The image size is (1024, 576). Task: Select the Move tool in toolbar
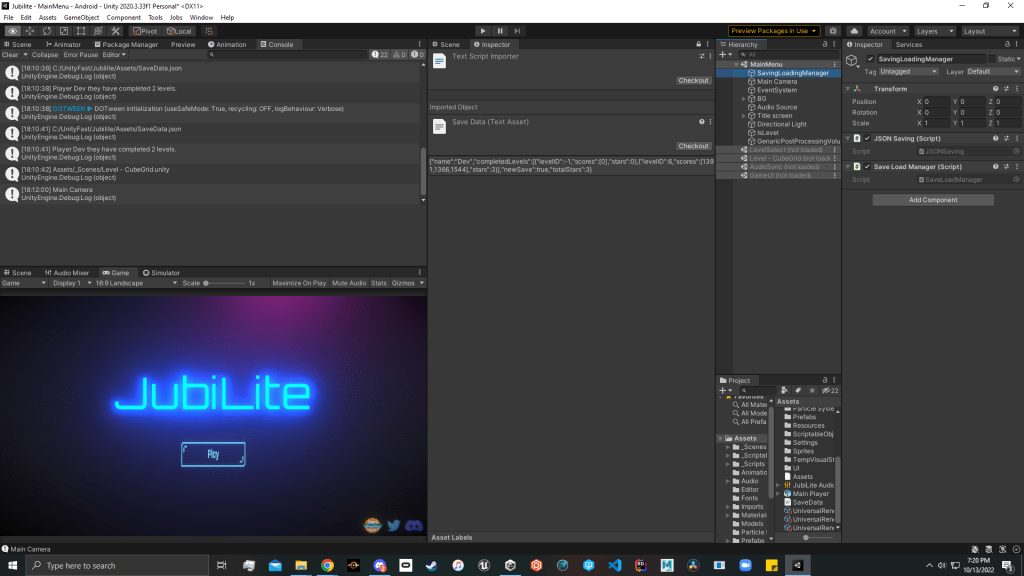[x=29, y=31]
